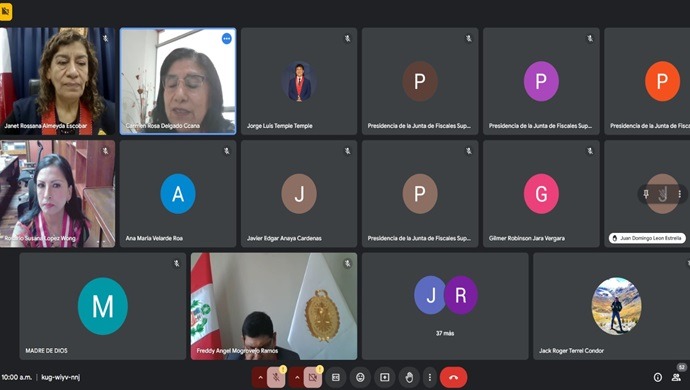The image size is (690, 390).
Task: Click the meeting code 'kug-wiyv-nnj'
Action: (61, 377)
